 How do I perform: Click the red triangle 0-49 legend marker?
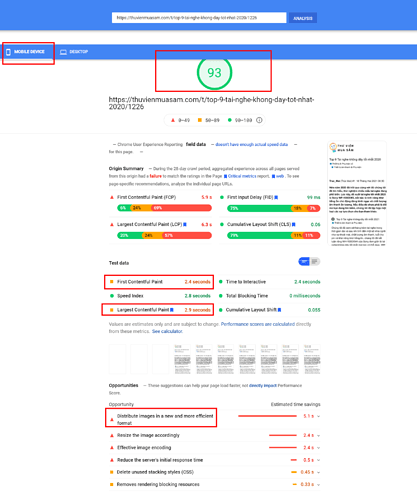[173, 120]
